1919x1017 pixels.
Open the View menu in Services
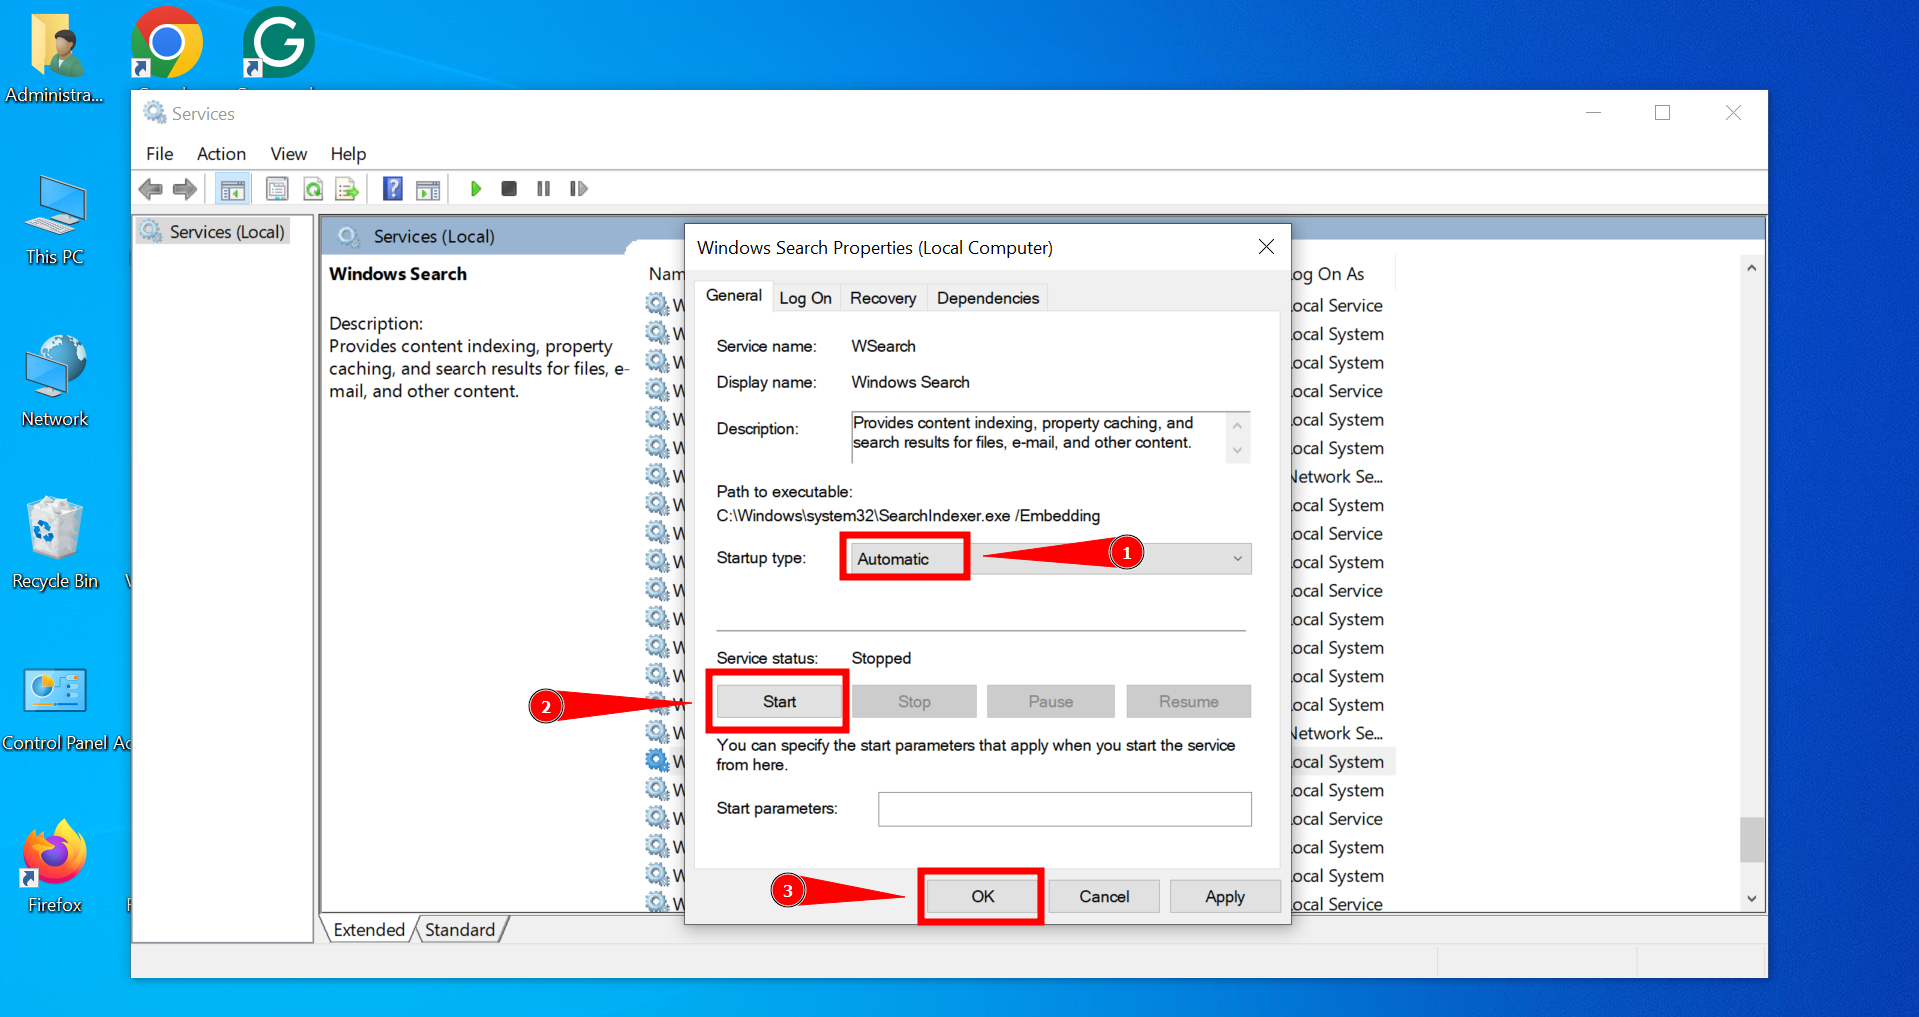click(288, 154)
